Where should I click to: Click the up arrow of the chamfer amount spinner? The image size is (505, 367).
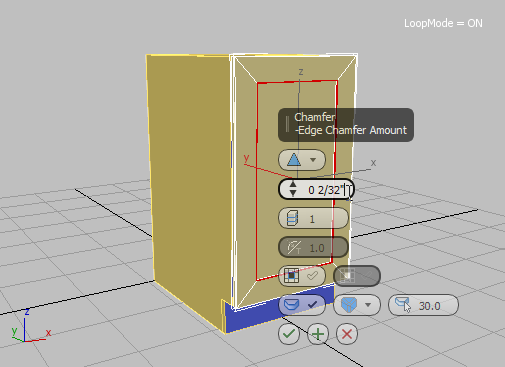coord(293,184)
